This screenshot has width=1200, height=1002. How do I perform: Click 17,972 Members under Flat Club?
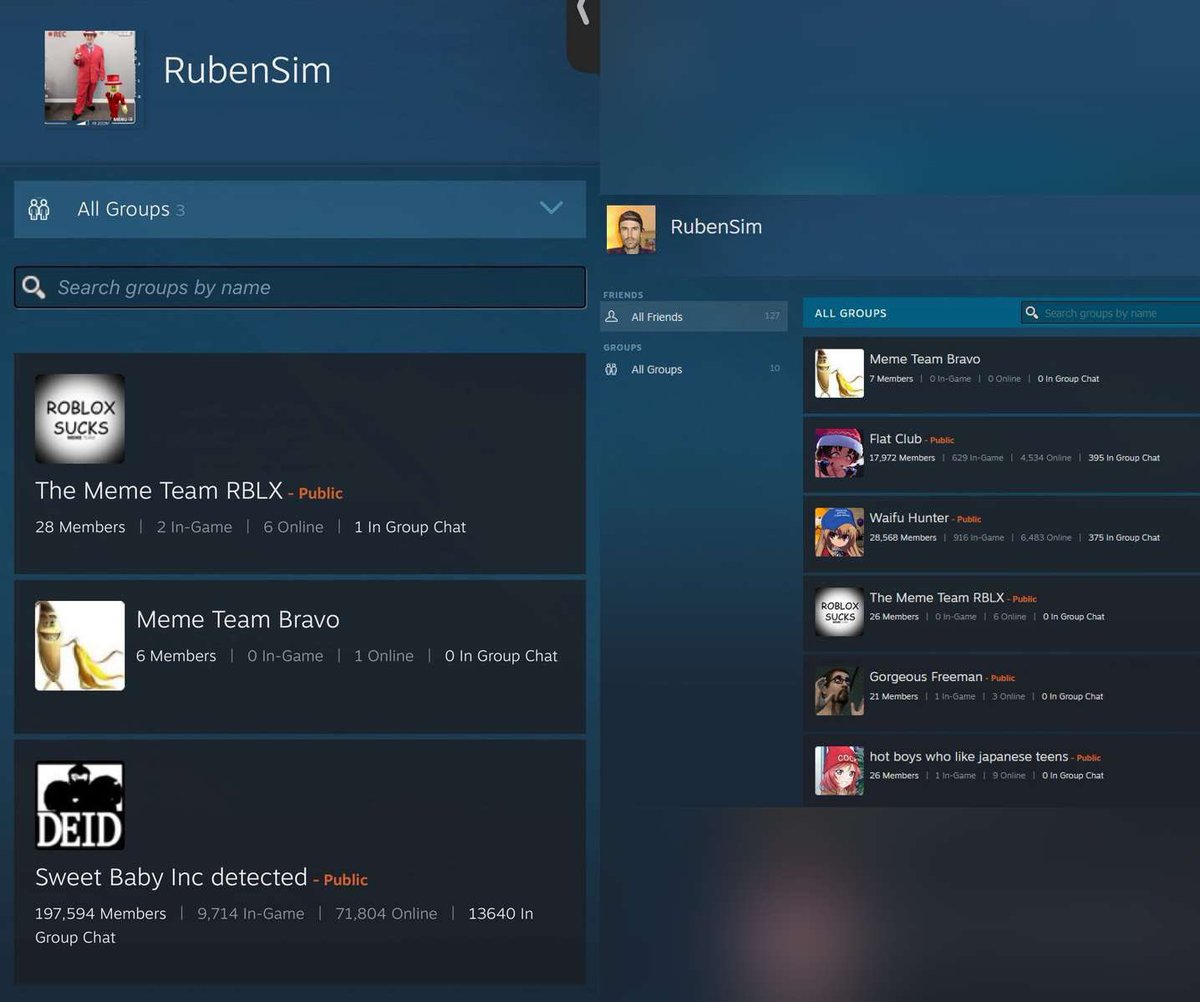click(902, 458)
